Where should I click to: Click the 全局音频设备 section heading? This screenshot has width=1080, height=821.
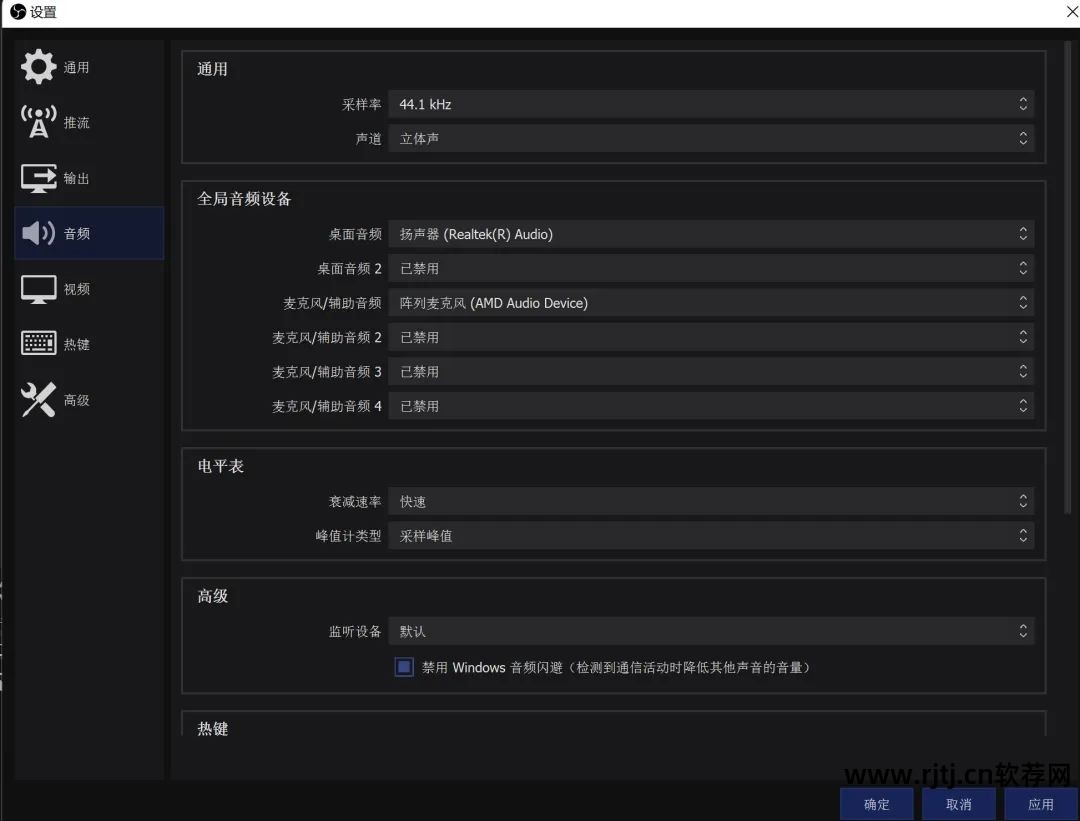(245, 199)
